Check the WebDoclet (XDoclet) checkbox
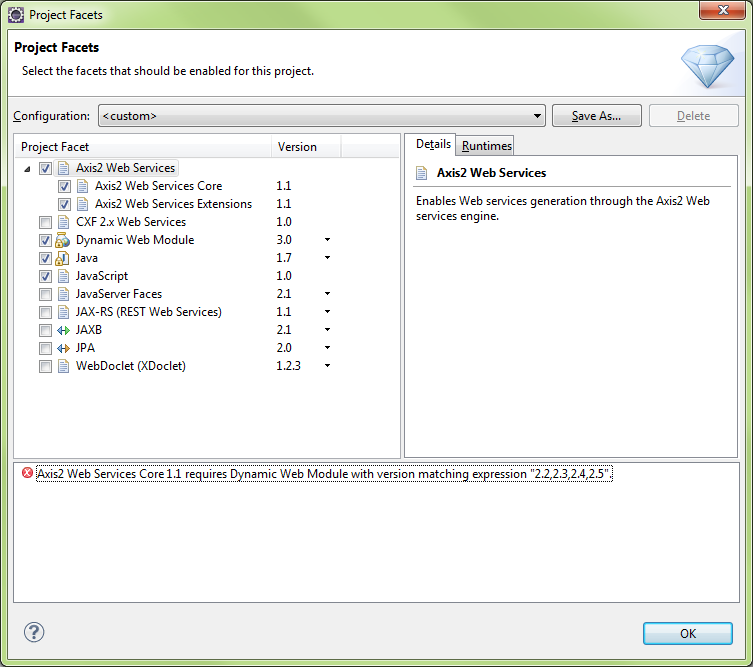 (x=45, y=366)
